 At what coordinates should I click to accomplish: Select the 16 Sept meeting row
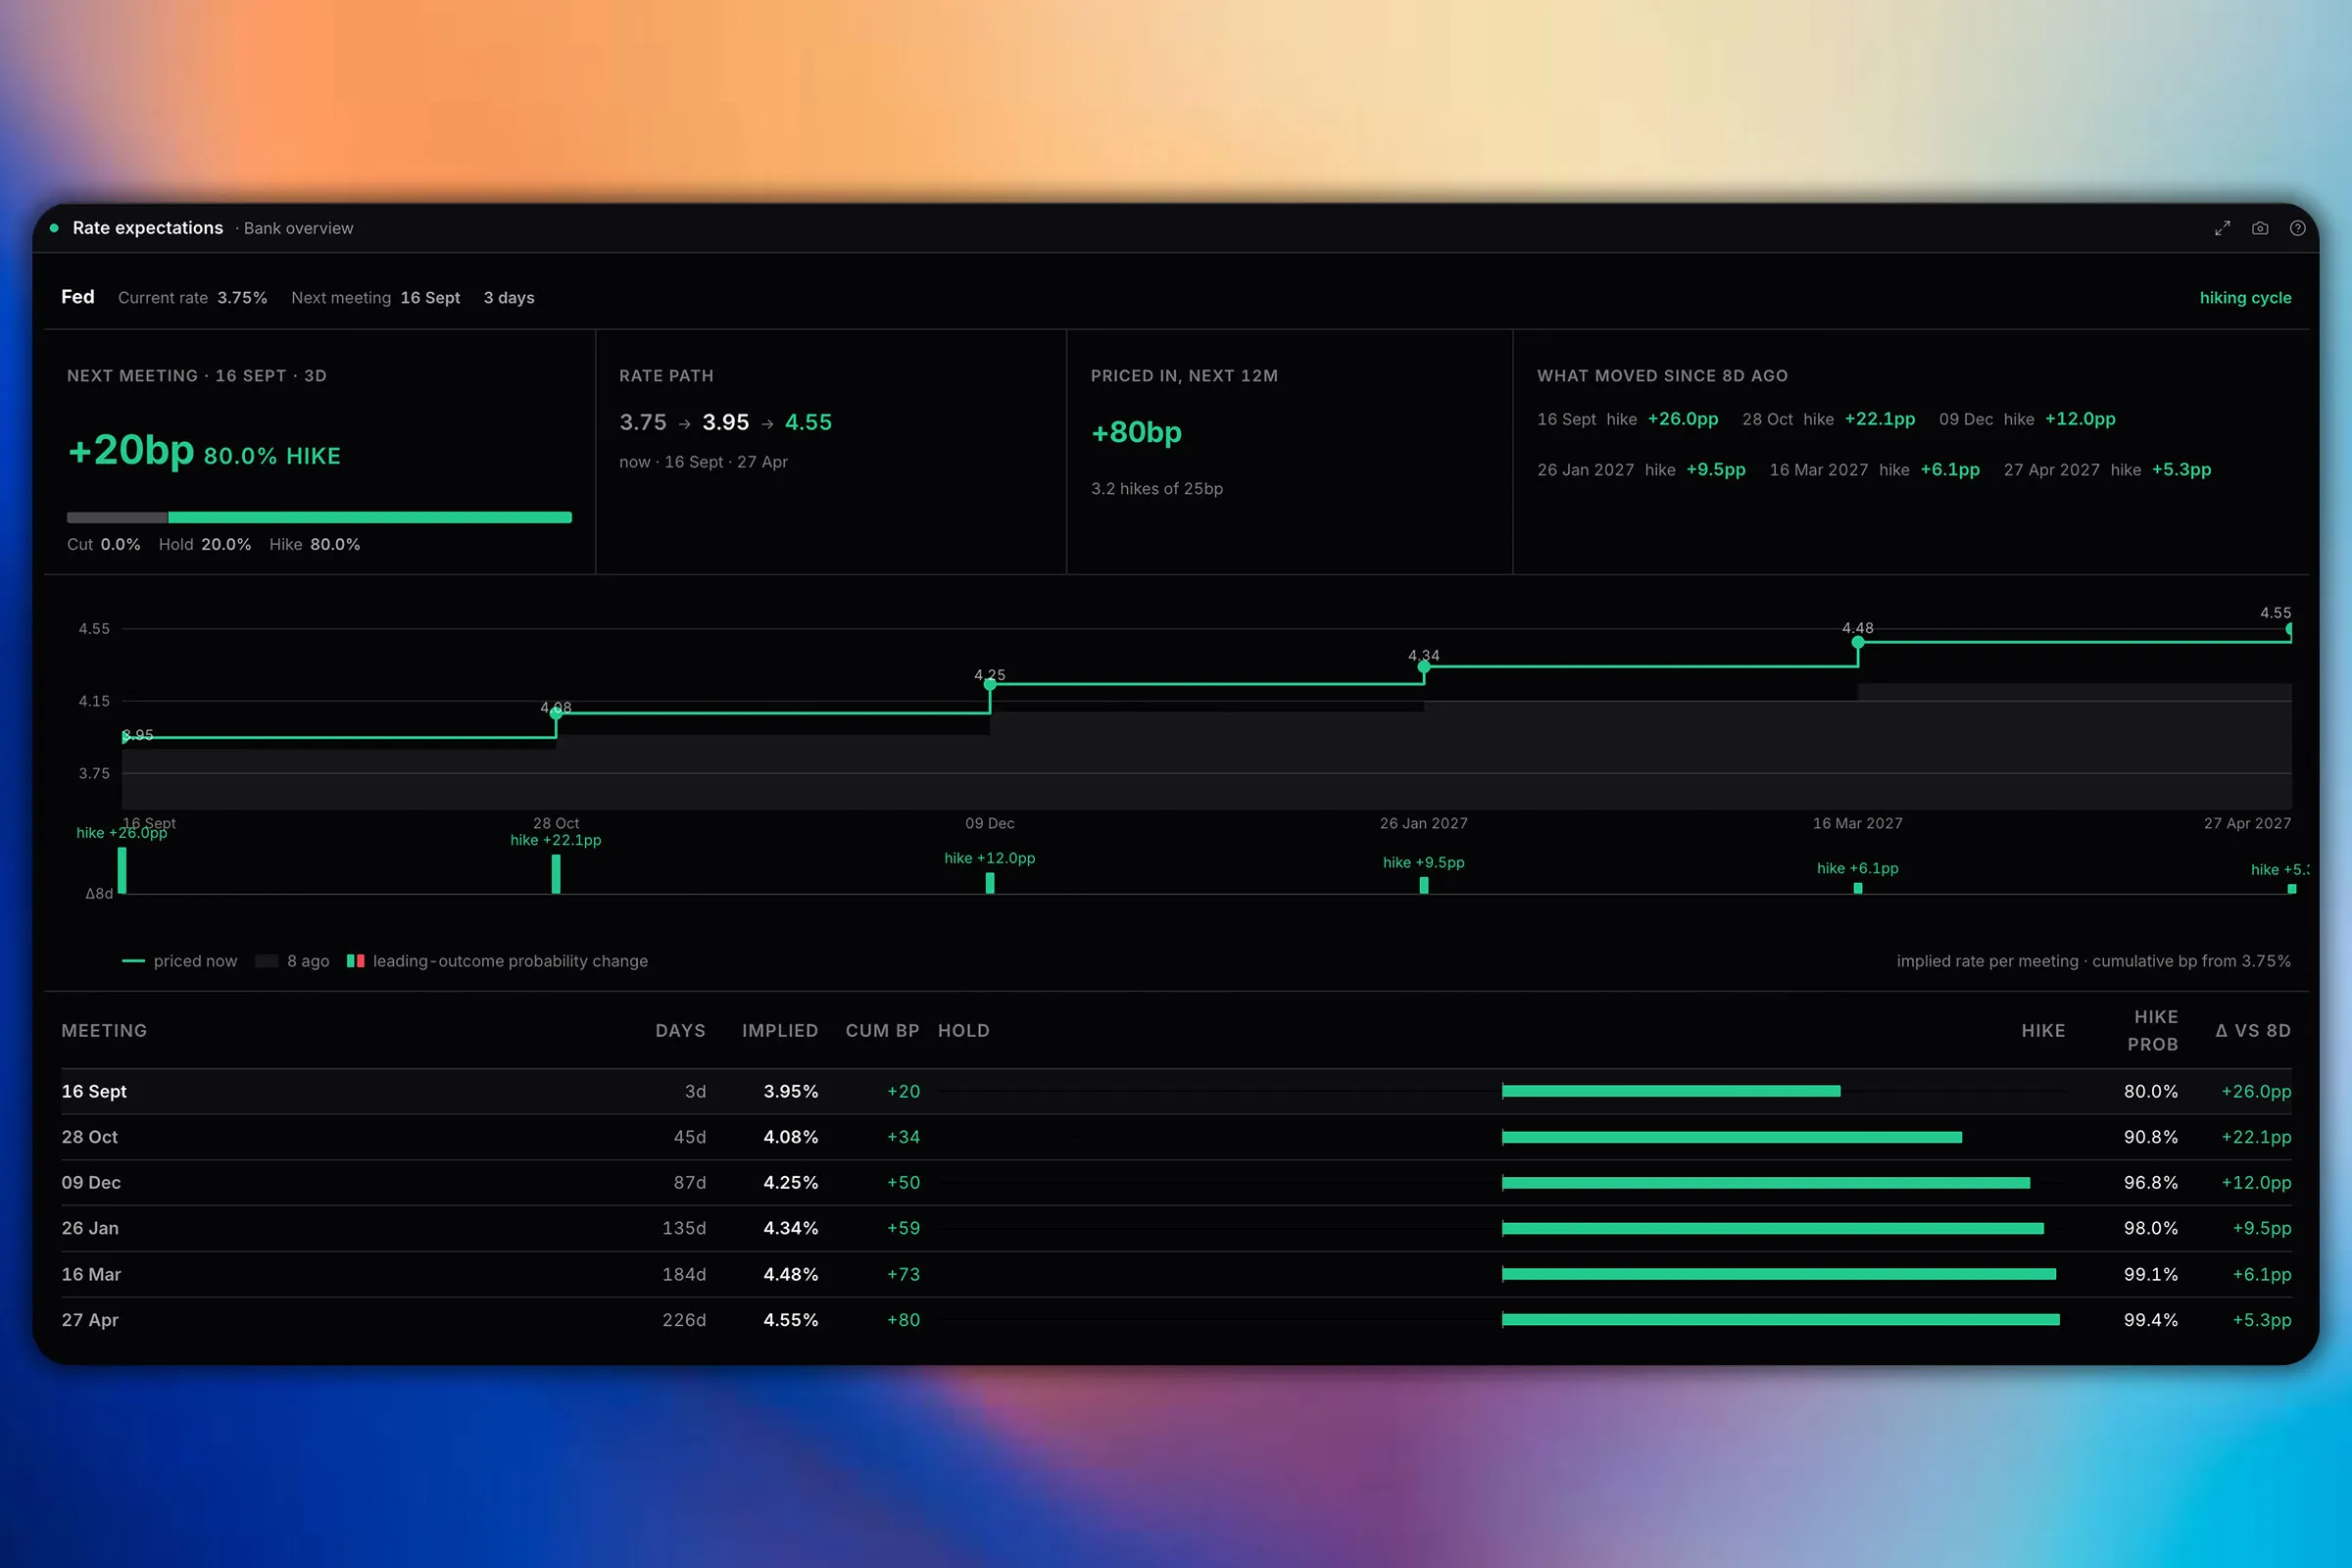tap(1176, 1091)
